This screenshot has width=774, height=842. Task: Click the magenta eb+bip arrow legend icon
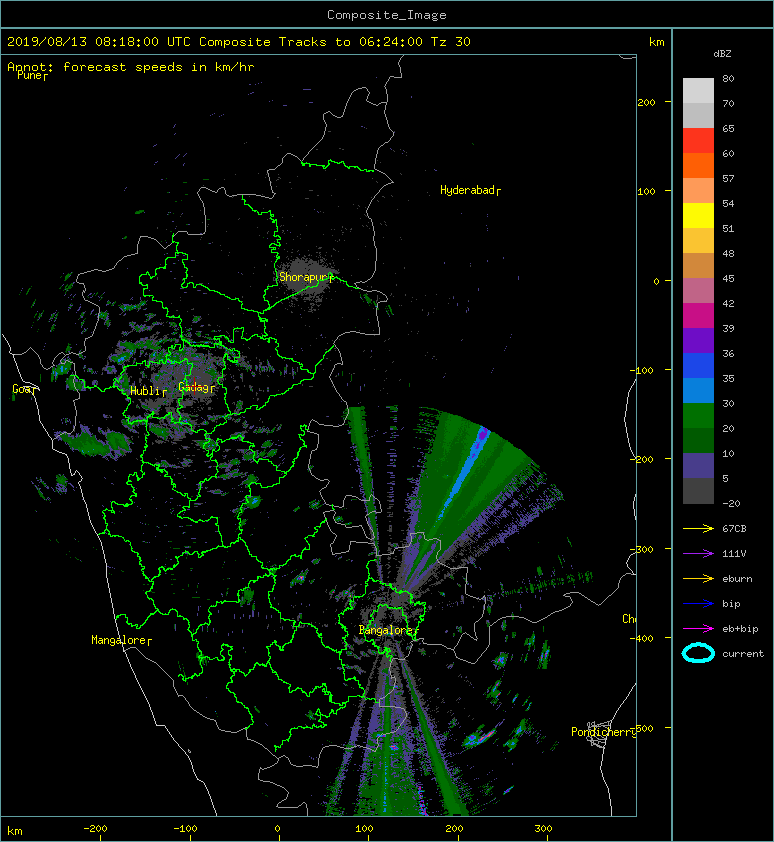(x=698, y=628)
